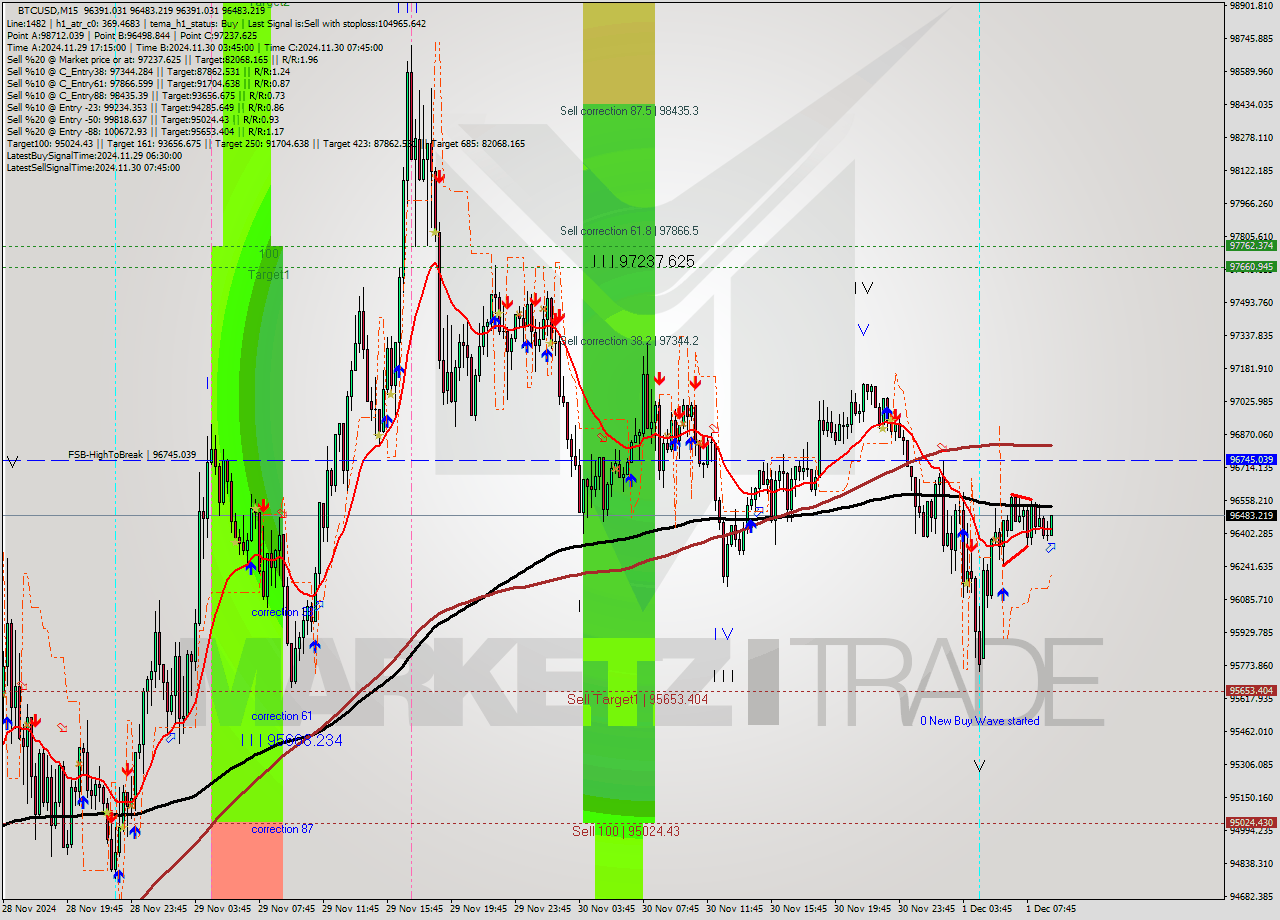Select 'Sell correction 87.5 | 98435.3' label
Screen dimensions: 1280x920
pyautogui.click(x=629, y=111)
